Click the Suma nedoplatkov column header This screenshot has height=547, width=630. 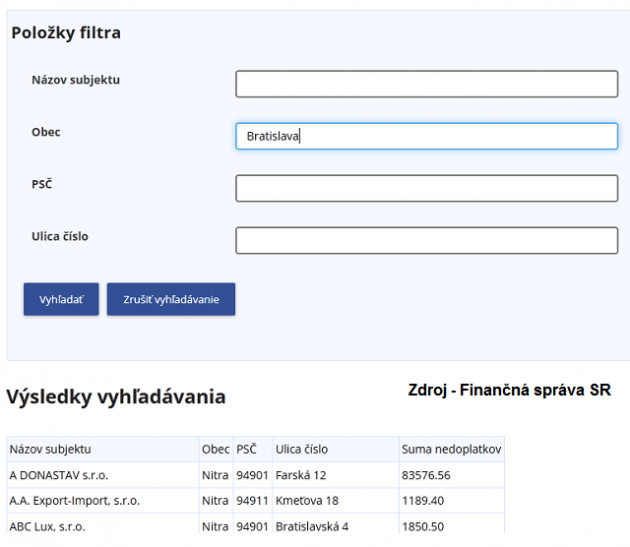click(x=452, y=449)
